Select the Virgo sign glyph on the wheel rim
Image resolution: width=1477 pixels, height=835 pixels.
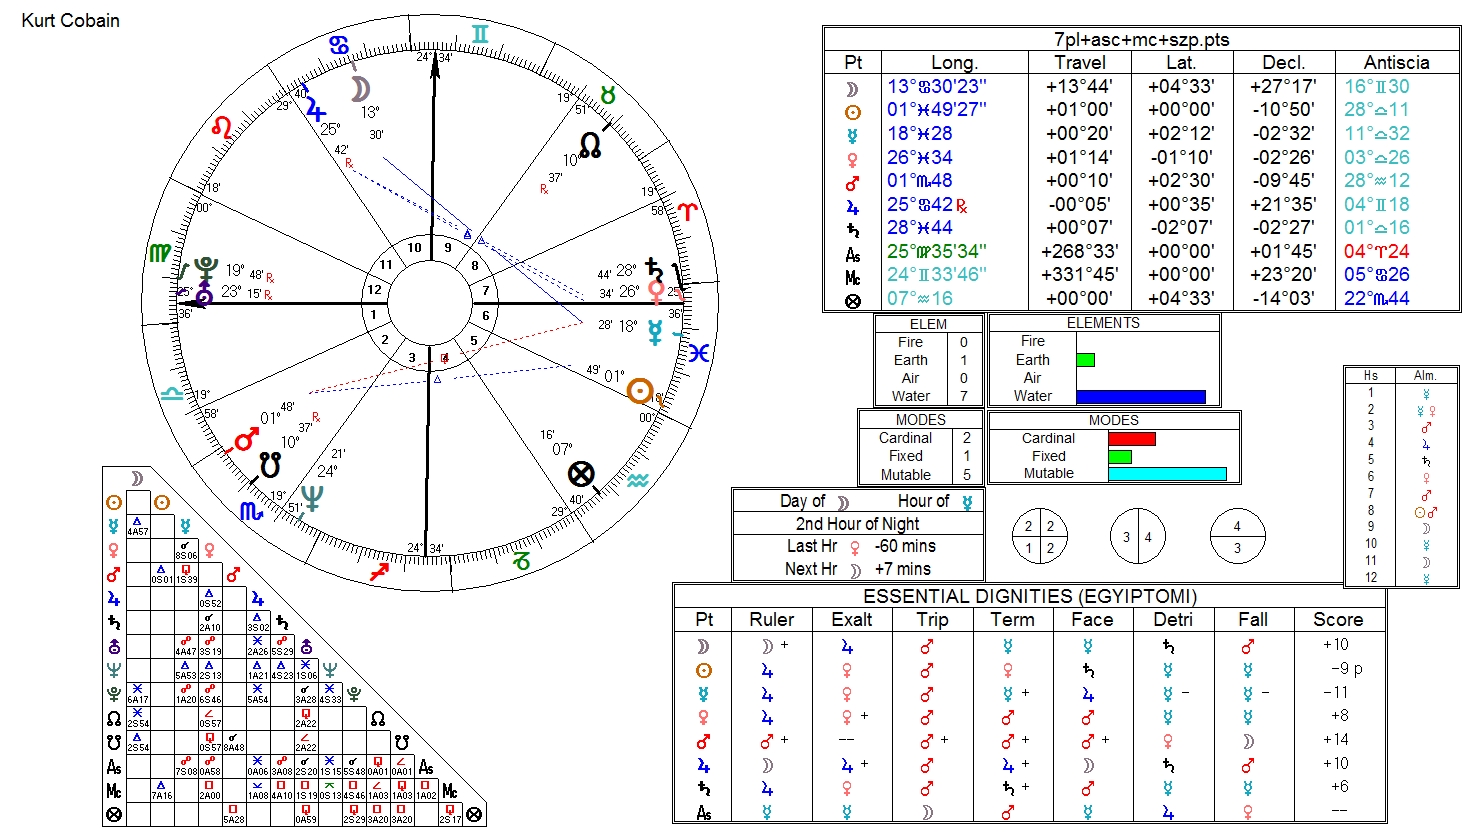160,253
